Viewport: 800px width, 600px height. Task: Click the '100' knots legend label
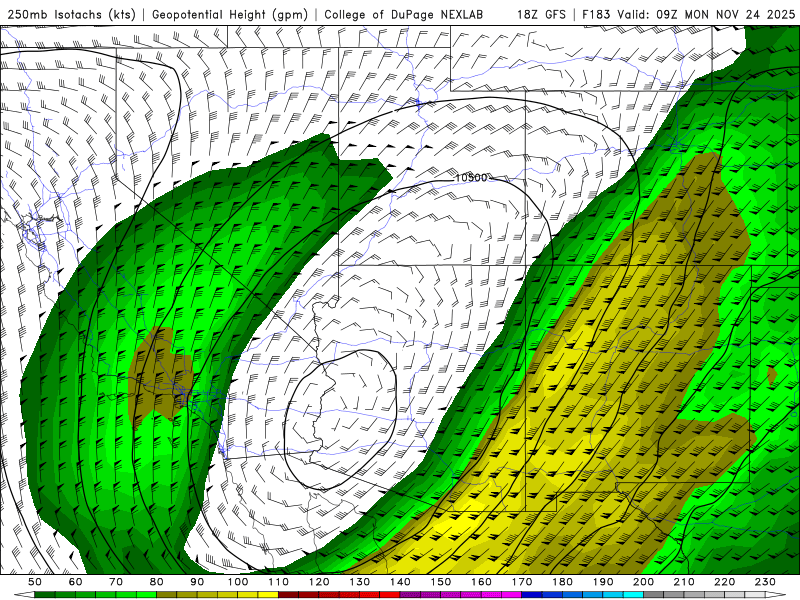click(x=238, y=582)
